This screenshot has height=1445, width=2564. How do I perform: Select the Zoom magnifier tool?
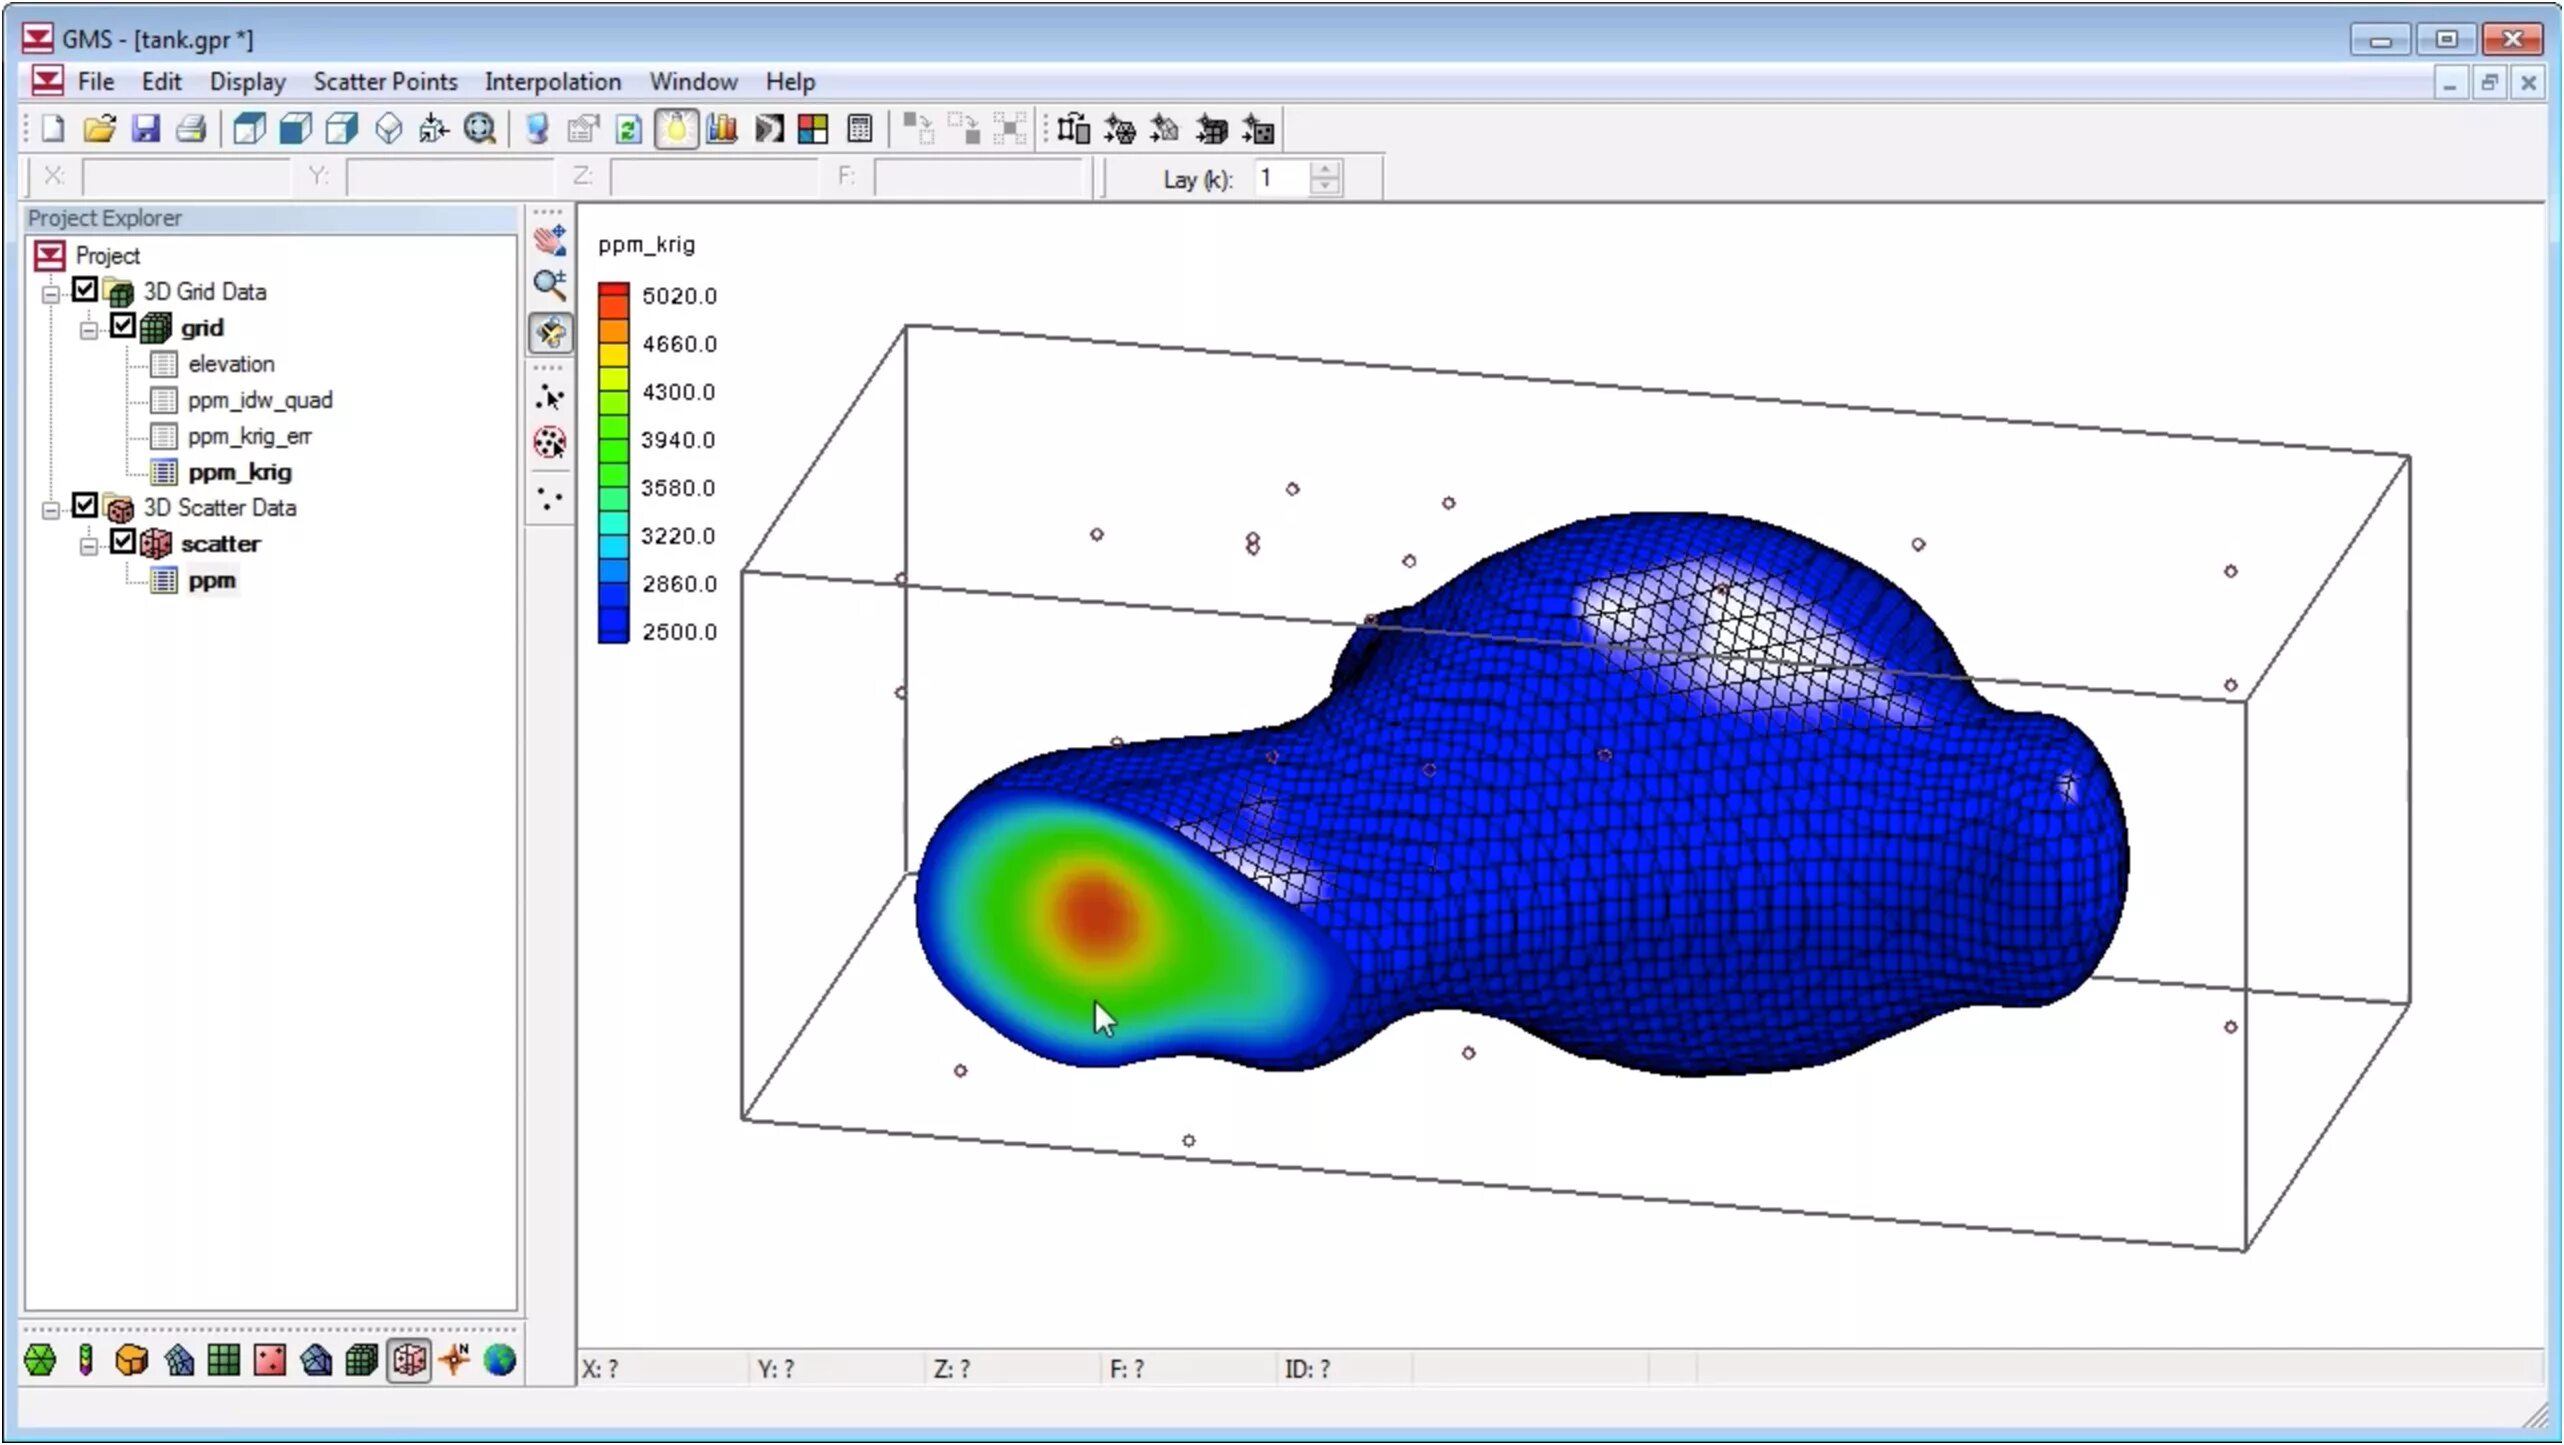(x=550, y=285)
